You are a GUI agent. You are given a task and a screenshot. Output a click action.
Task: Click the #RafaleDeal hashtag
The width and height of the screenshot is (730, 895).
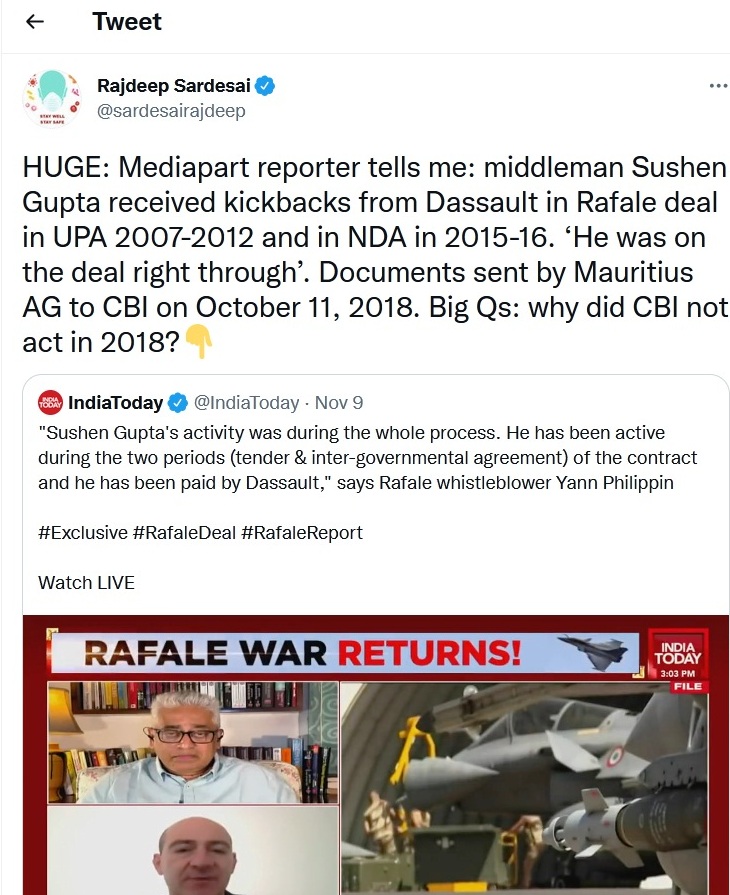click(x=184, y=532)
